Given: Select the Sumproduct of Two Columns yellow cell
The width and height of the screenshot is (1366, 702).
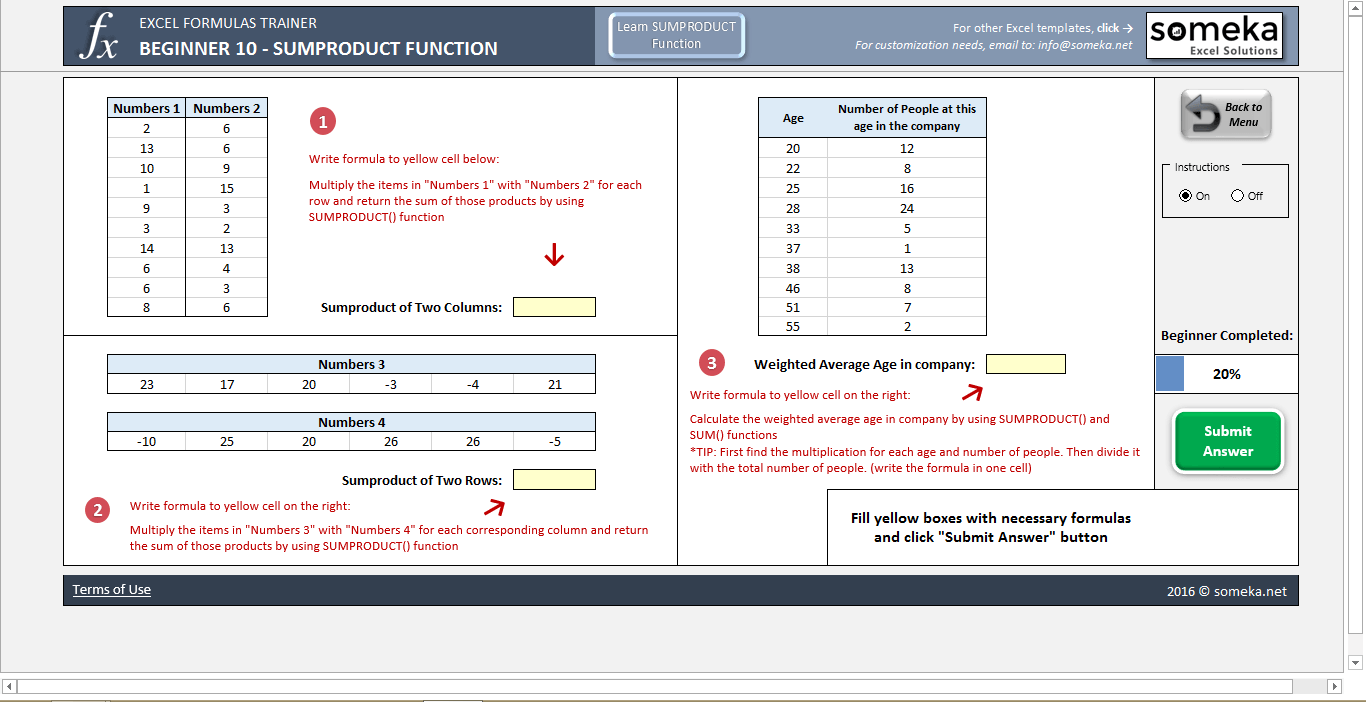Looking at the screenshot, I should pos(554,307).
